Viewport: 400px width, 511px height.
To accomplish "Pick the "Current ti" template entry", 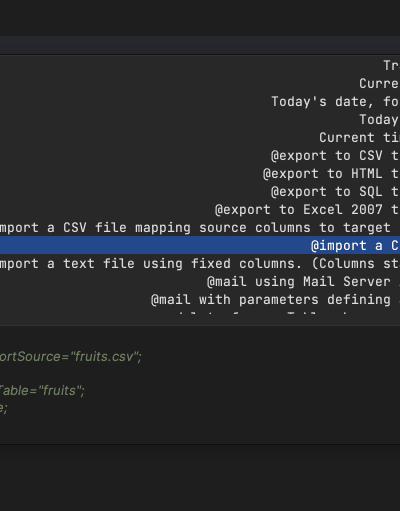I will pos(200,137).
